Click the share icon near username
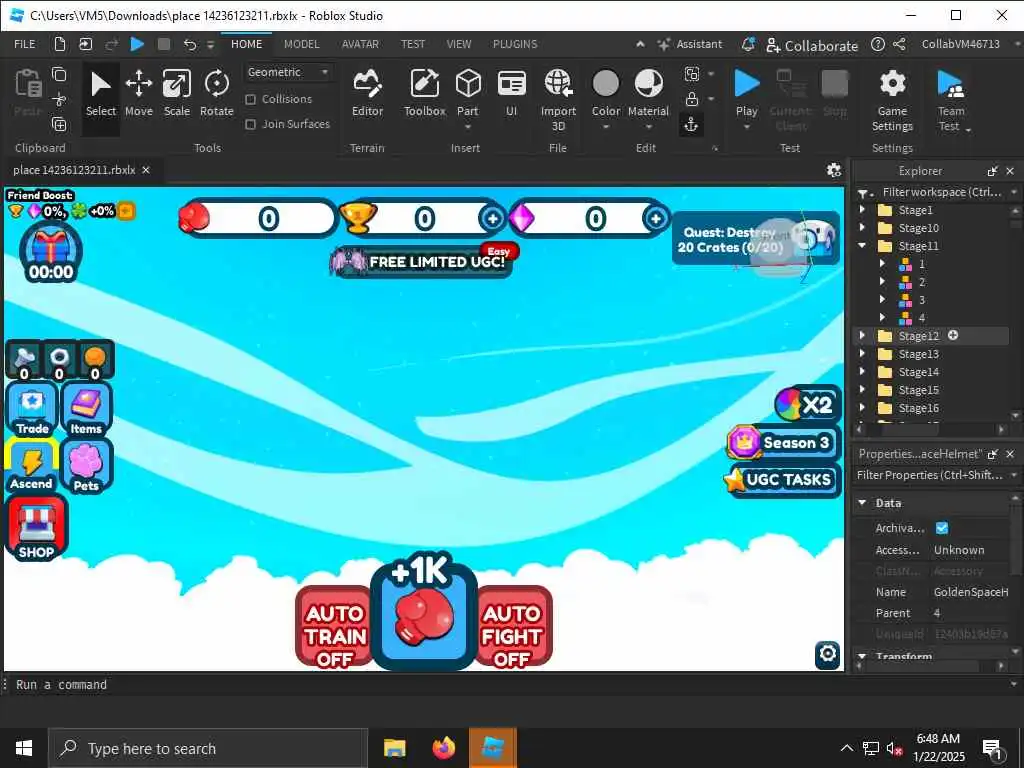Screen dimensions: 1024x768 (x=899, y=44)
